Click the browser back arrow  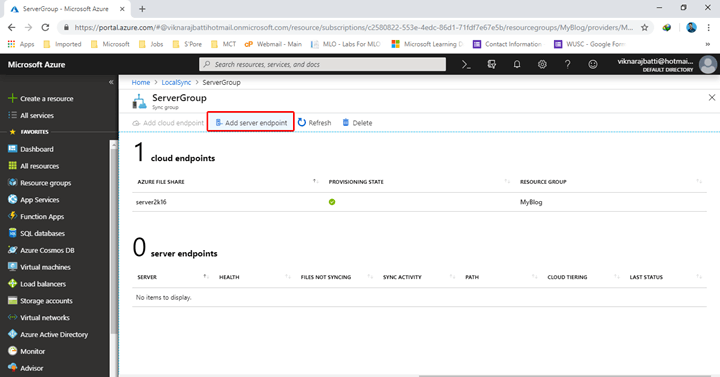(12, 28)
